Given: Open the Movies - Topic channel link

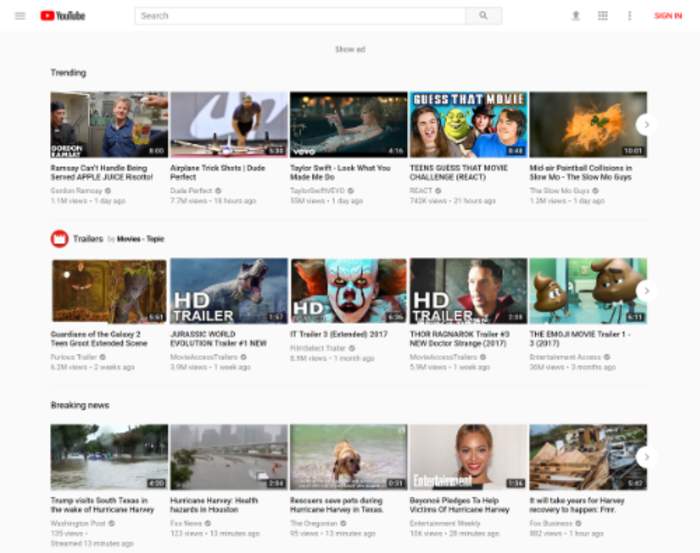Looking at the screenshot, I should click(140, 239).
